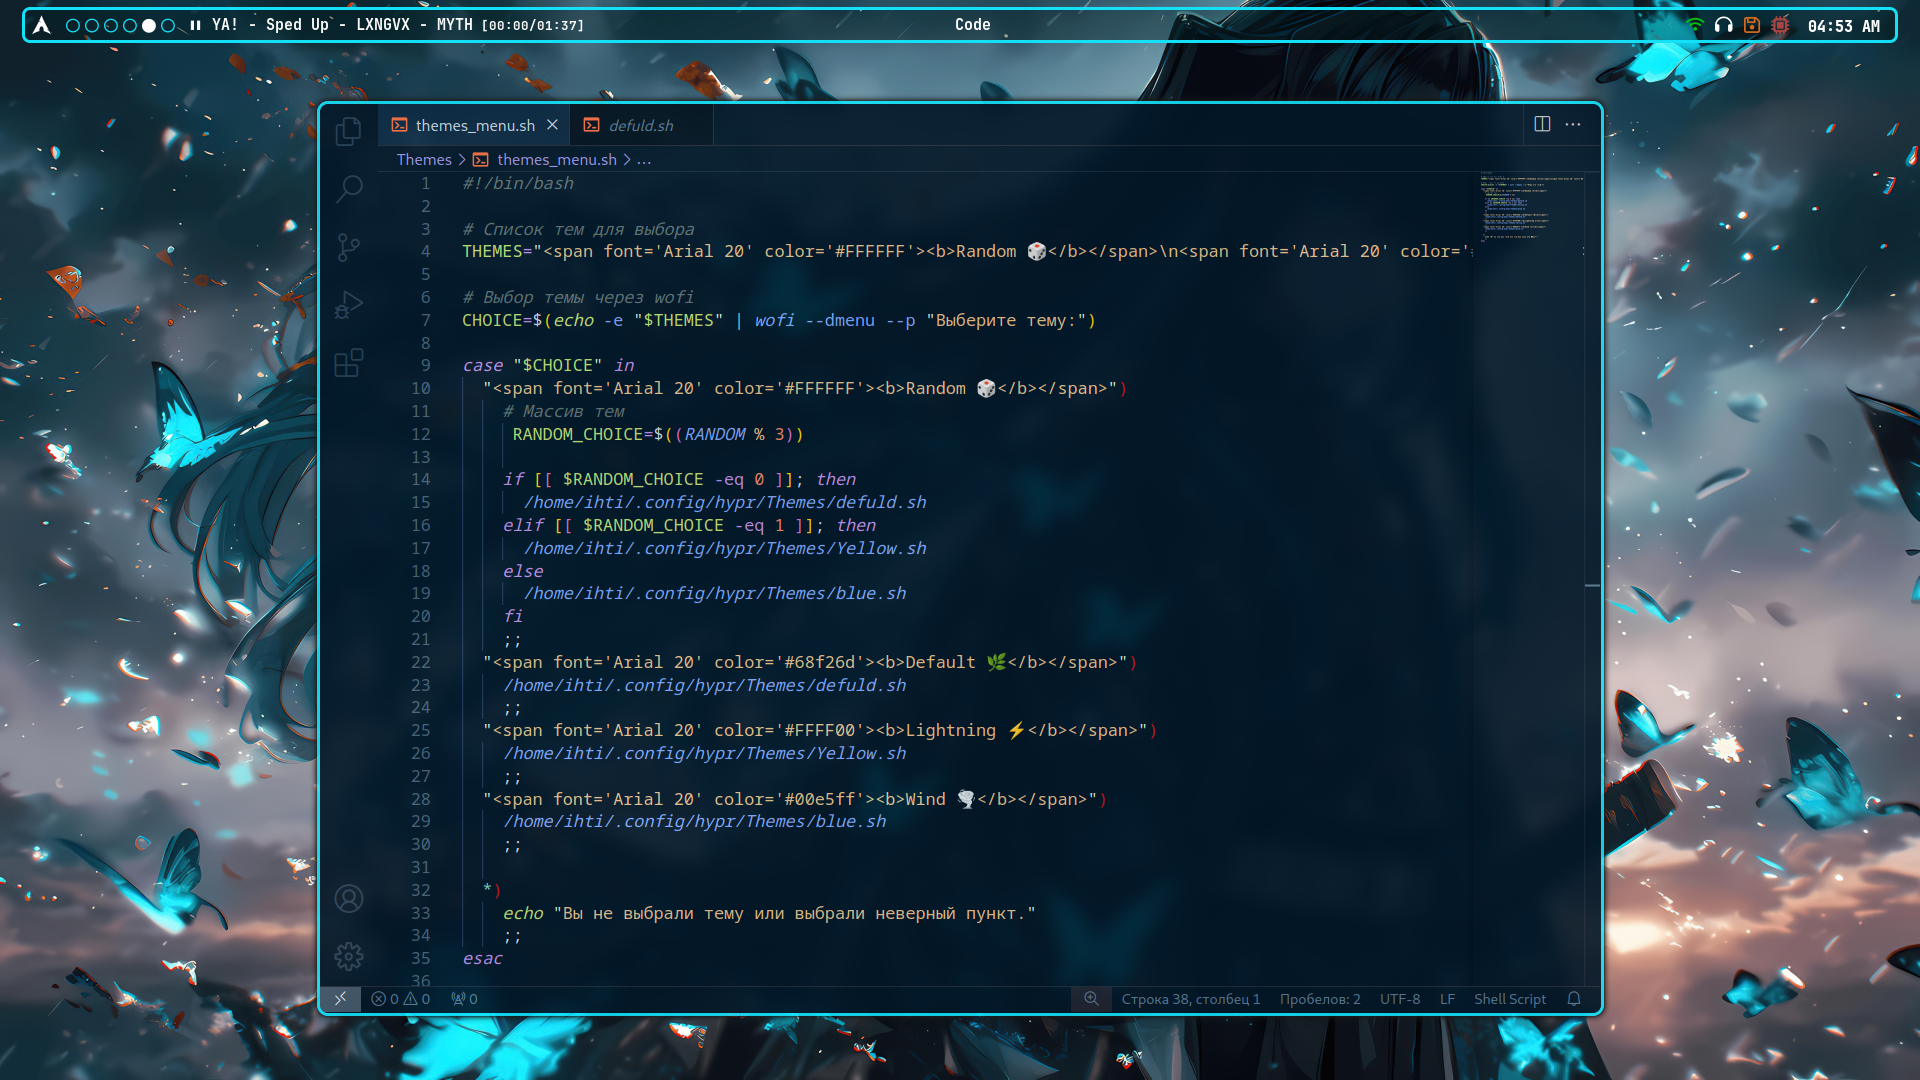Switch to the defuld.sh tab
Viewport: 1920px width, 1080px height.
(x=641, y=126)
